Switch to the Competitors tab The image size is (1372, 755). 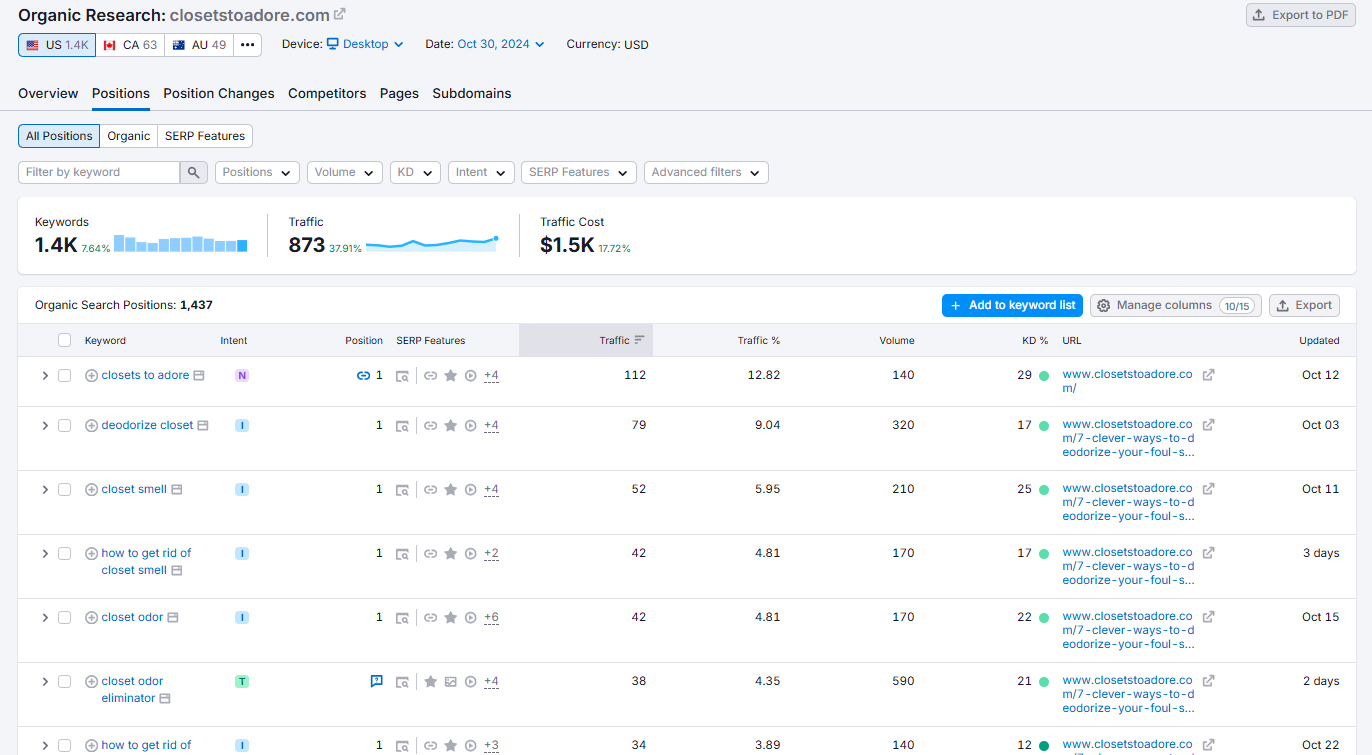coord(327,93)
